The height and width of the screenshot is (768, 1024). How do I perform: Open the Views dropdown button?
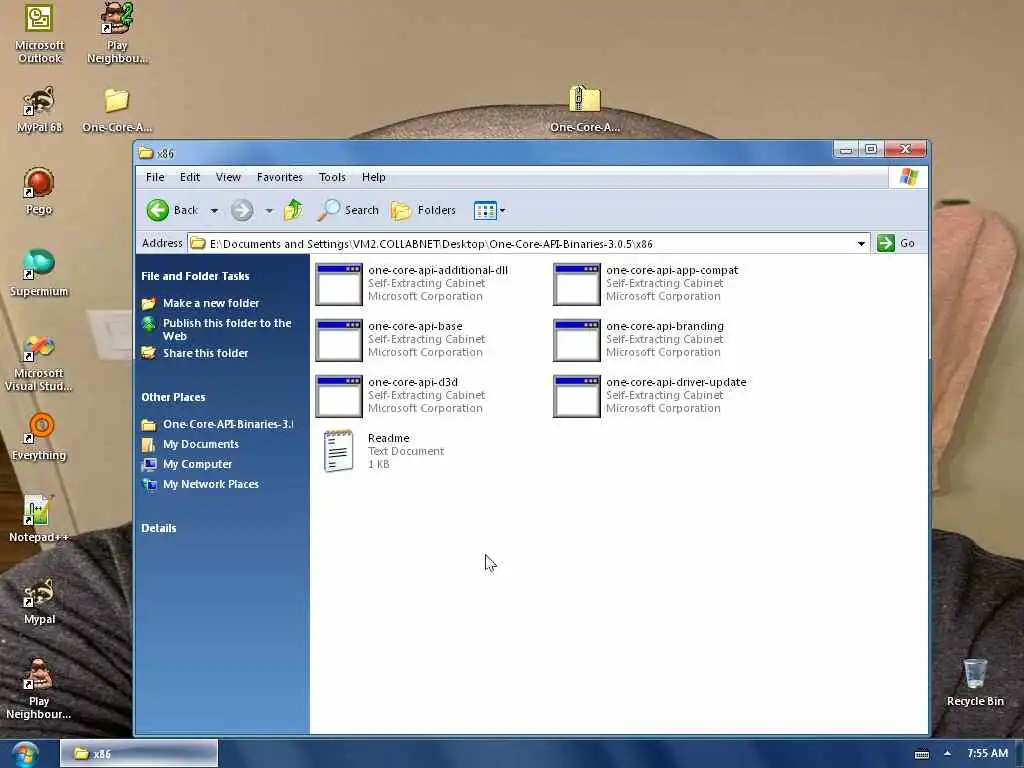click(x=489, y=210)
